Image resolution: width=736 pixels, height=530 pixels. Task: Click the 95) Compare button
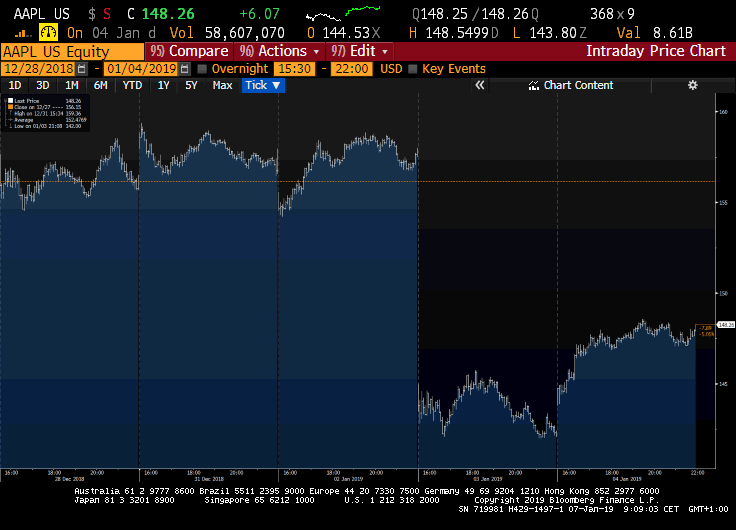189,51
